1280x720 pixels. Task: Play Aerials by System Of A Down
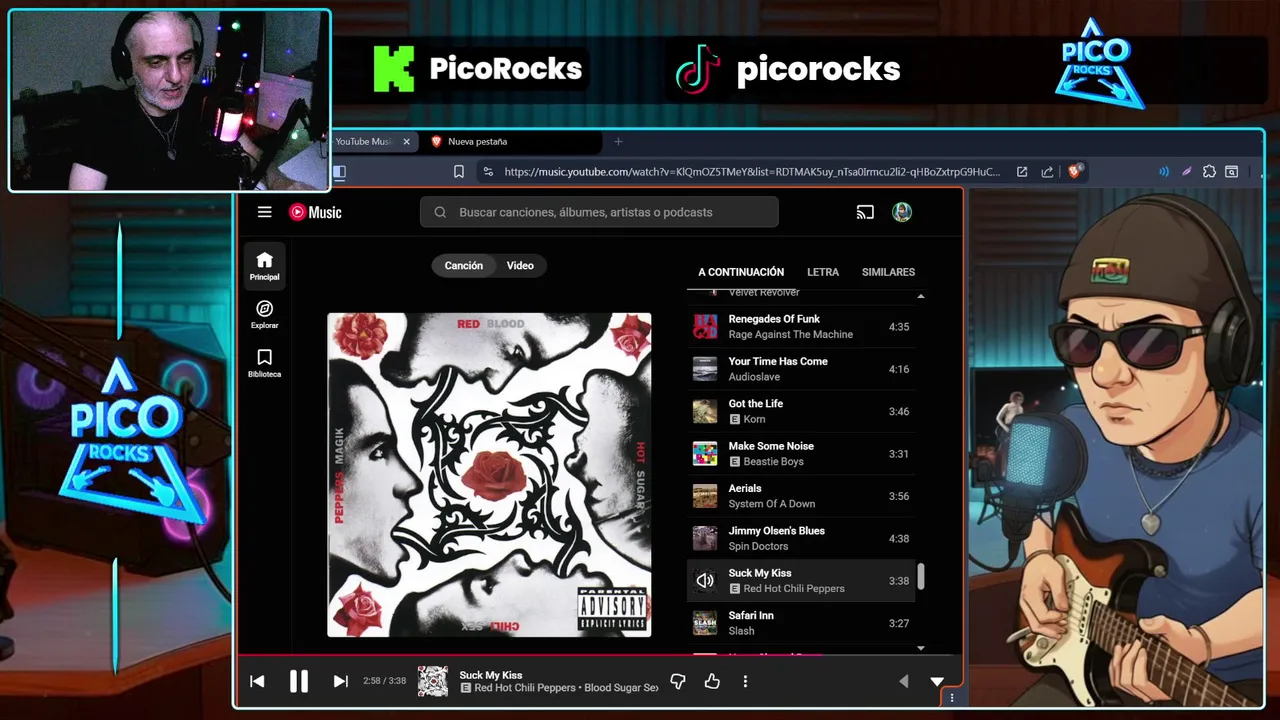tap(801, 496)
